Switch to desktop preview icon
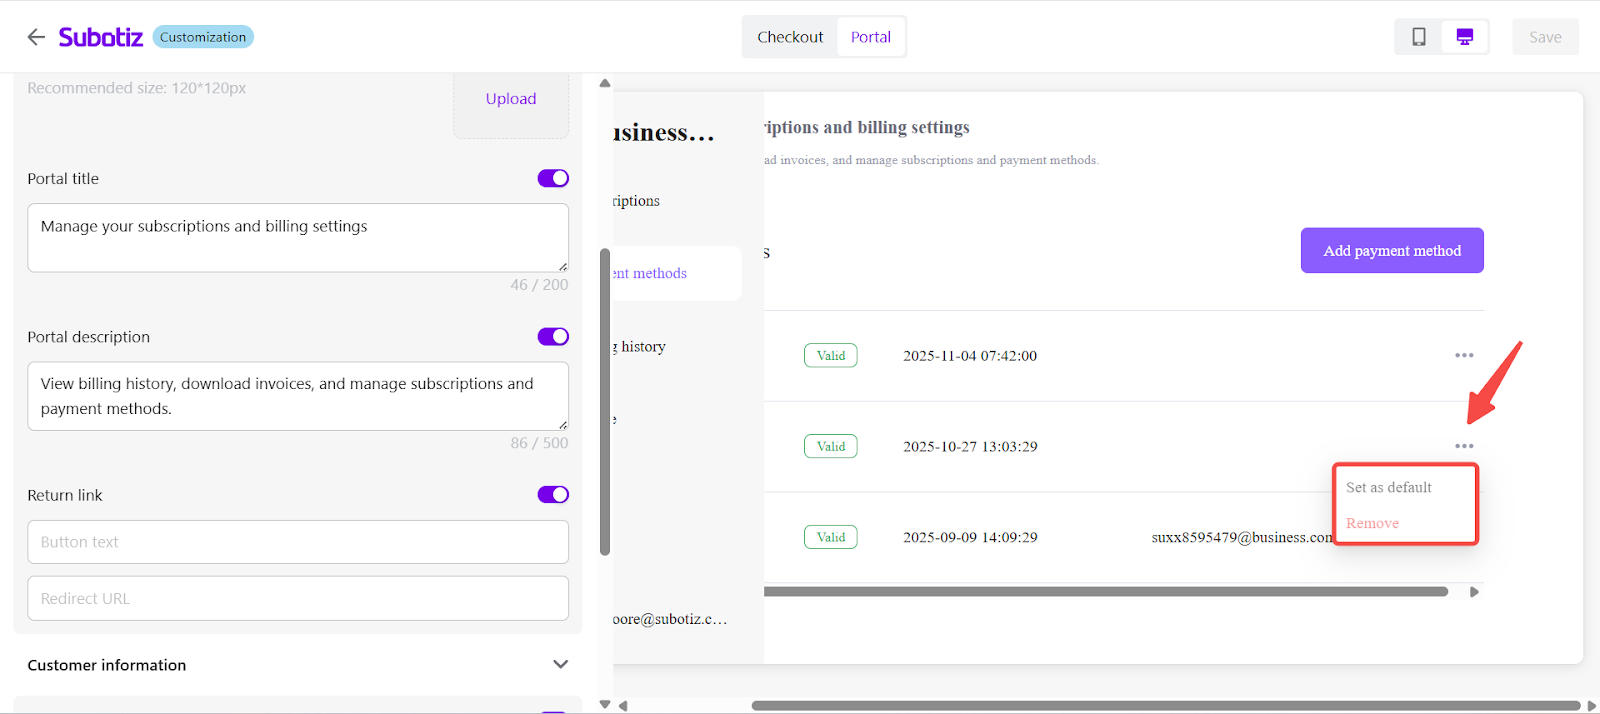Screen dimensions: 1600x714 (x=1464, y=37)
